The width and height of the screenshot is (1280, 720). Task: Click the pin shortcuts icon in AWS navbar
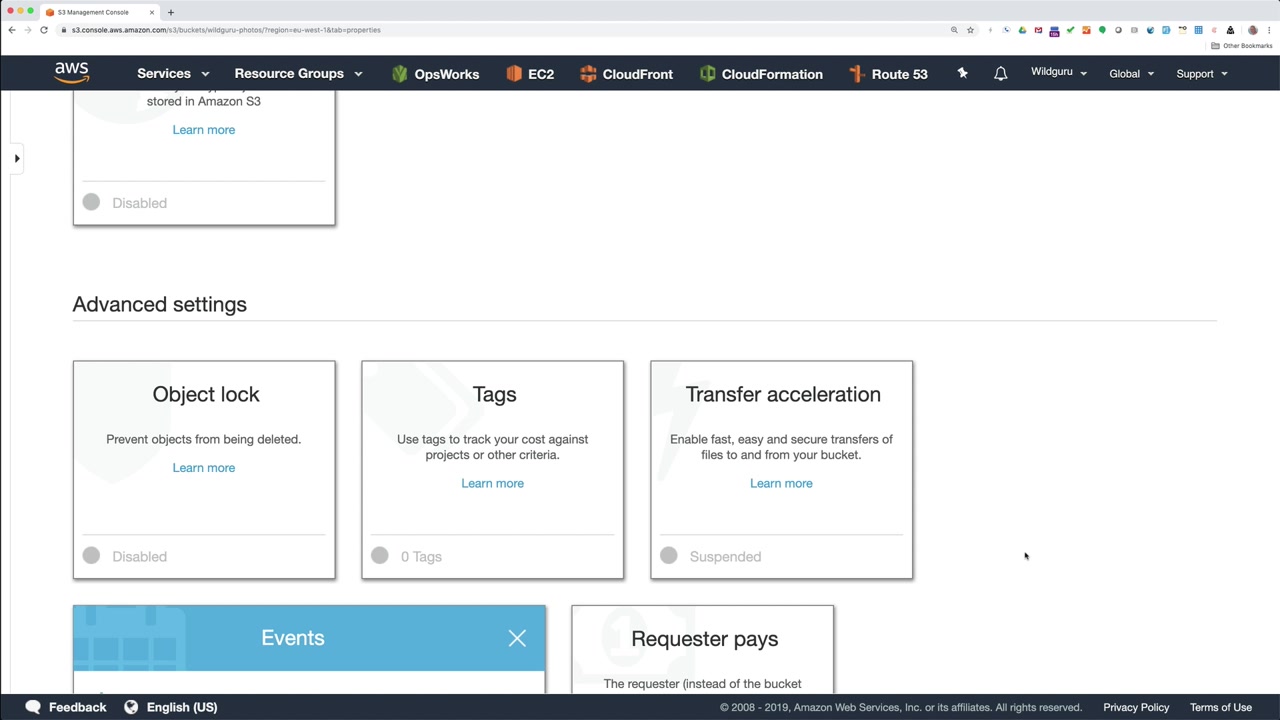pyautogui.click(x=962, y=73)
